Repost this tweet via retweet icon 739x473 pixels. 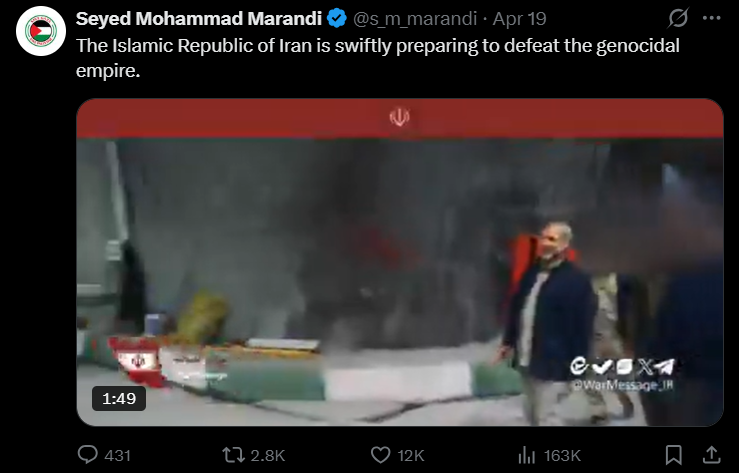233,455
